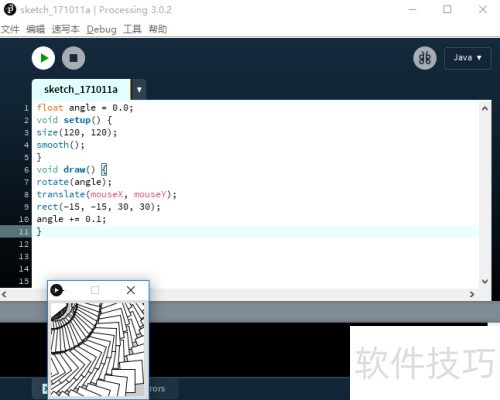Toggle the debugger butterfly icon
Image resolution: width=500 pixels, height=400 pixels.
coord(425,58)
